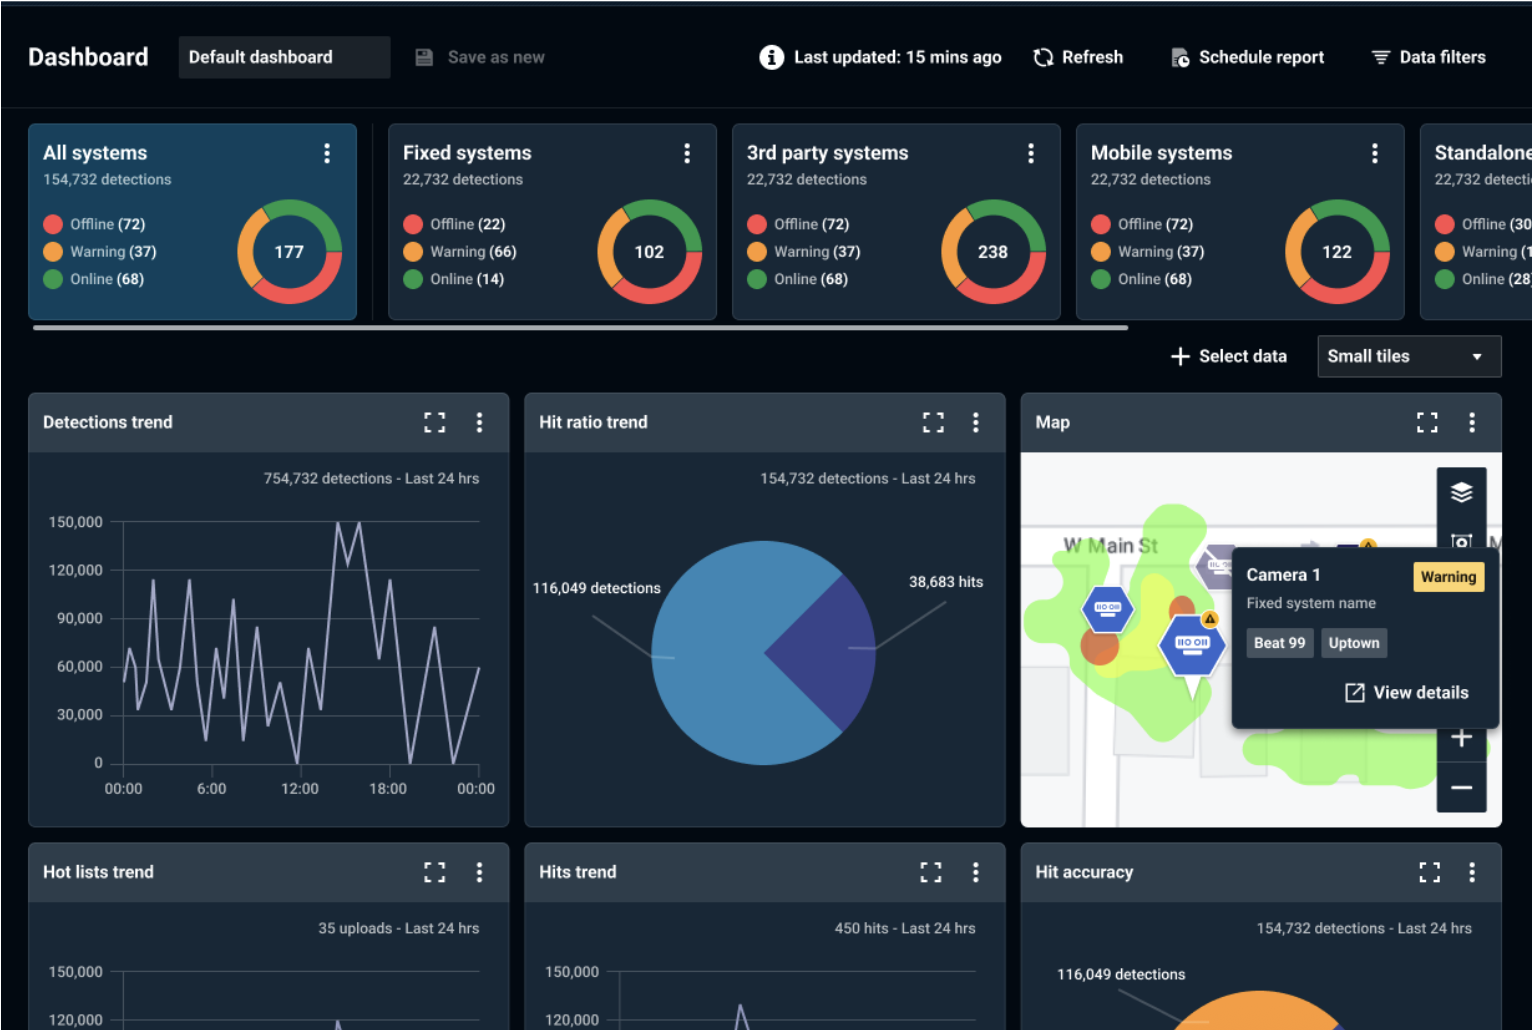Click the '116,049 detections' label in Hit ratio trend
The image size is (1532, 1030).
coord(597,588)
